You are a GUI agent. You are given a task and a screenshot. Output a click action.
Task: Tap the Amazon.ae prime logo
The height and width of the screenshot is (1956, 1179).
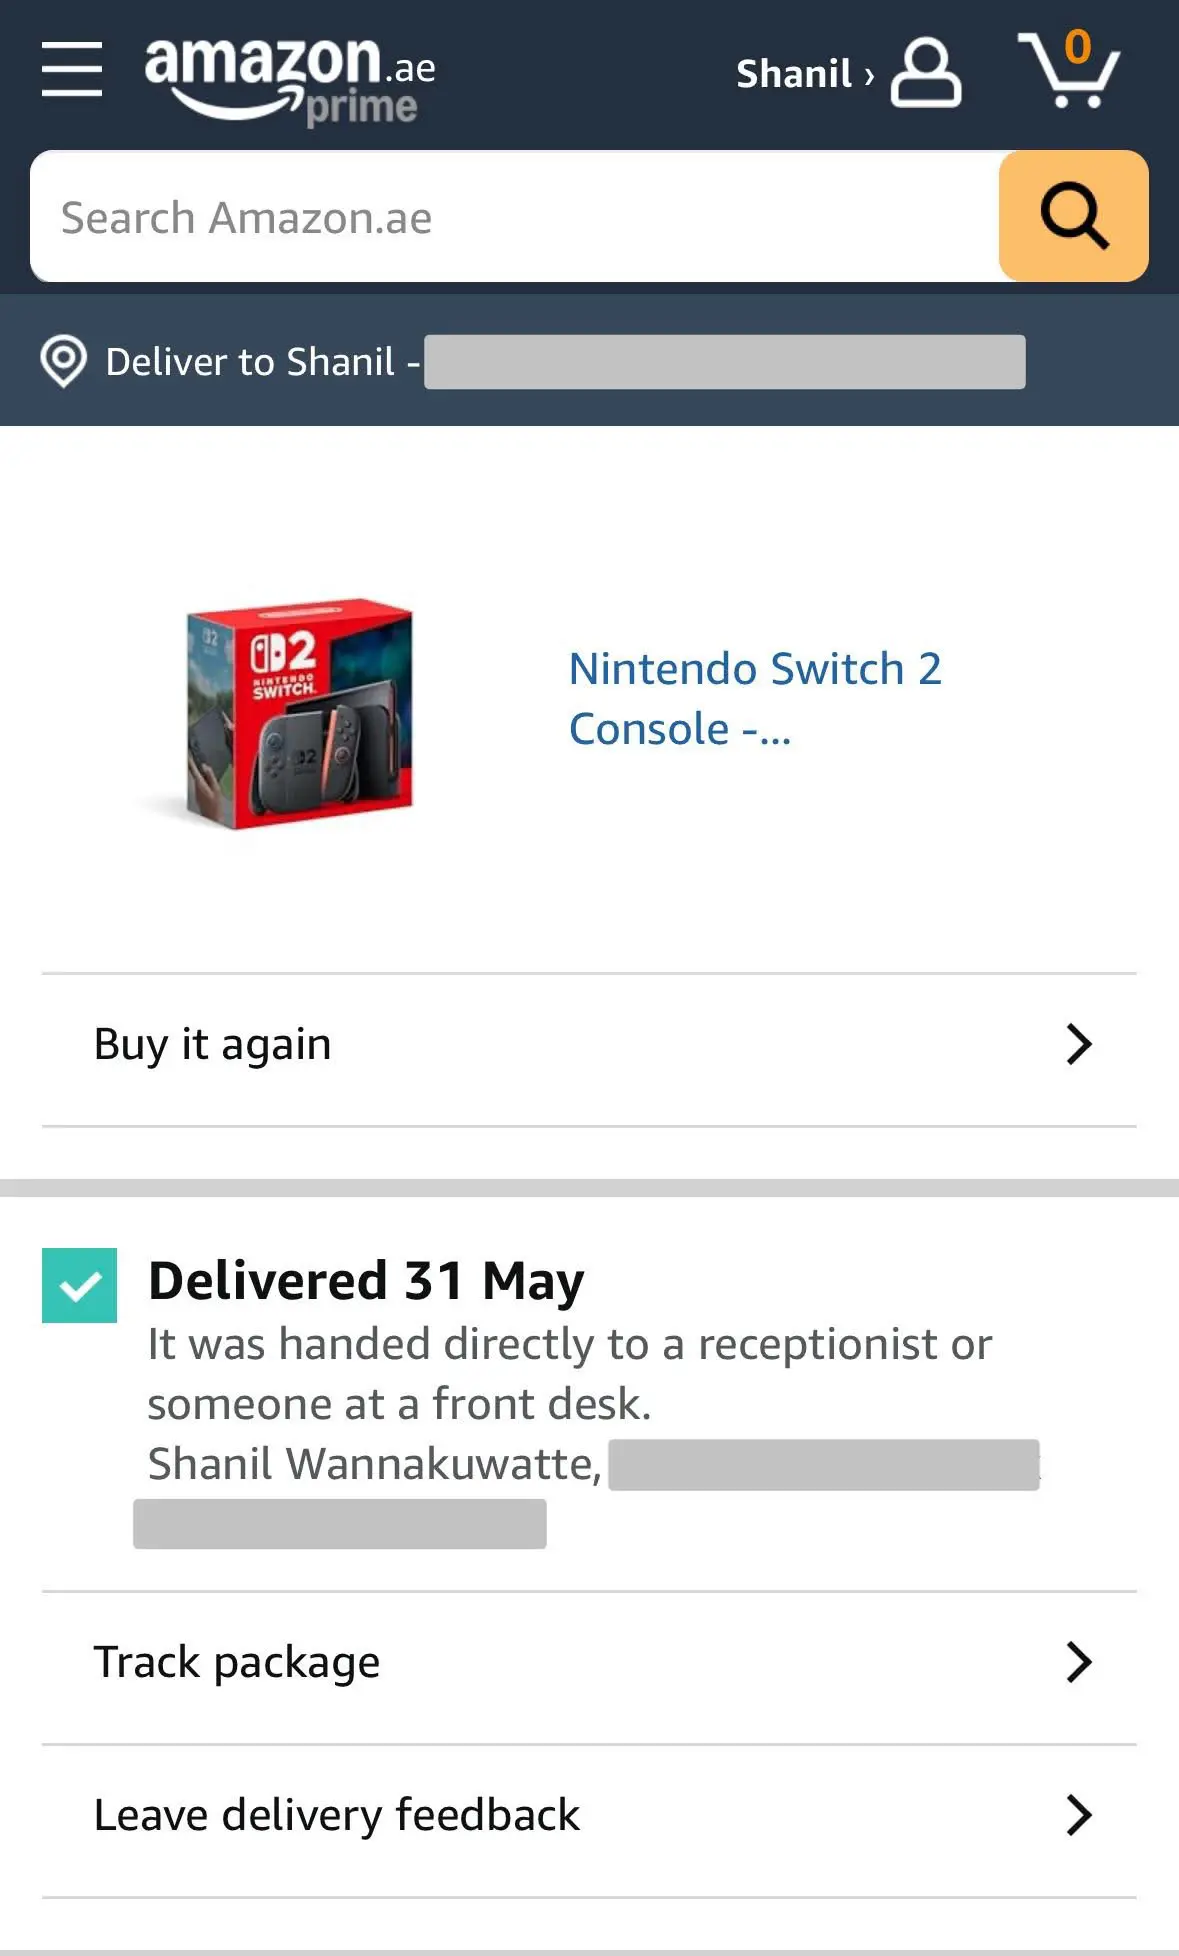point(290,82)
